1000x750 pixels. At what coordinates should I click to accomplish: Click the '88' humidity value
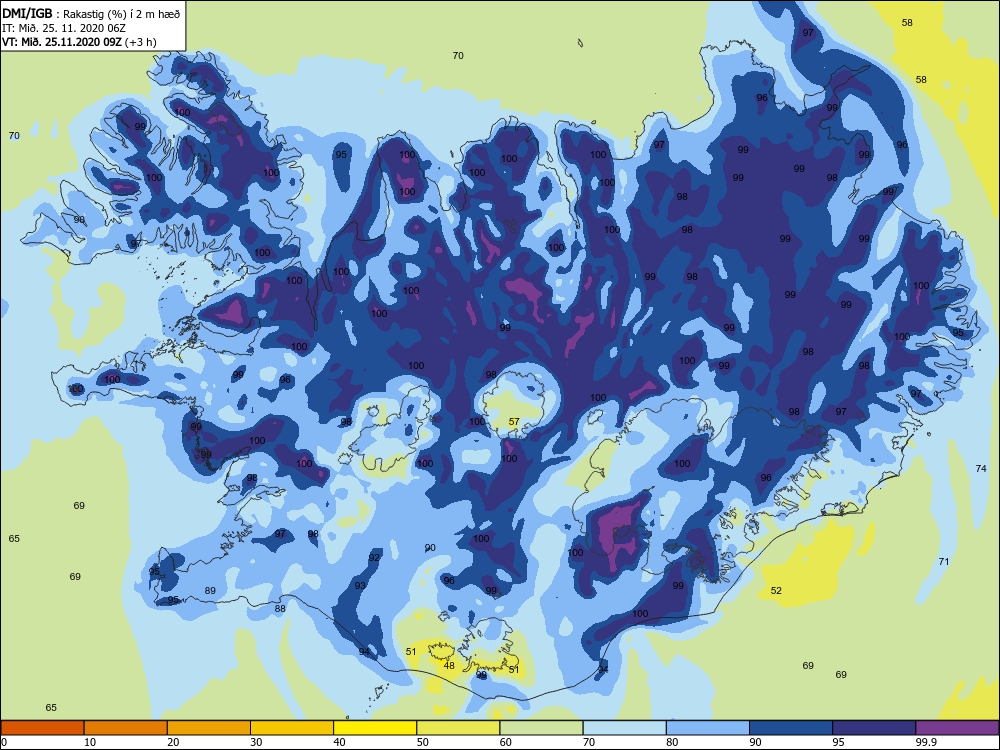click(280, 608)
